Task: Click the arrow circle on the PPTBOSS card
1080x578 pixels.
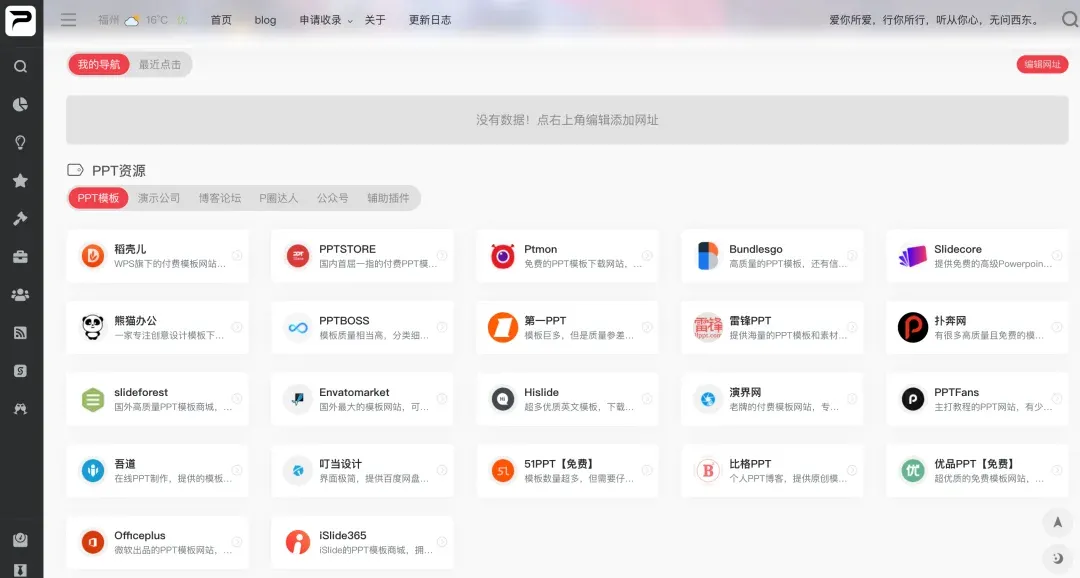Action: click(442, 327)
